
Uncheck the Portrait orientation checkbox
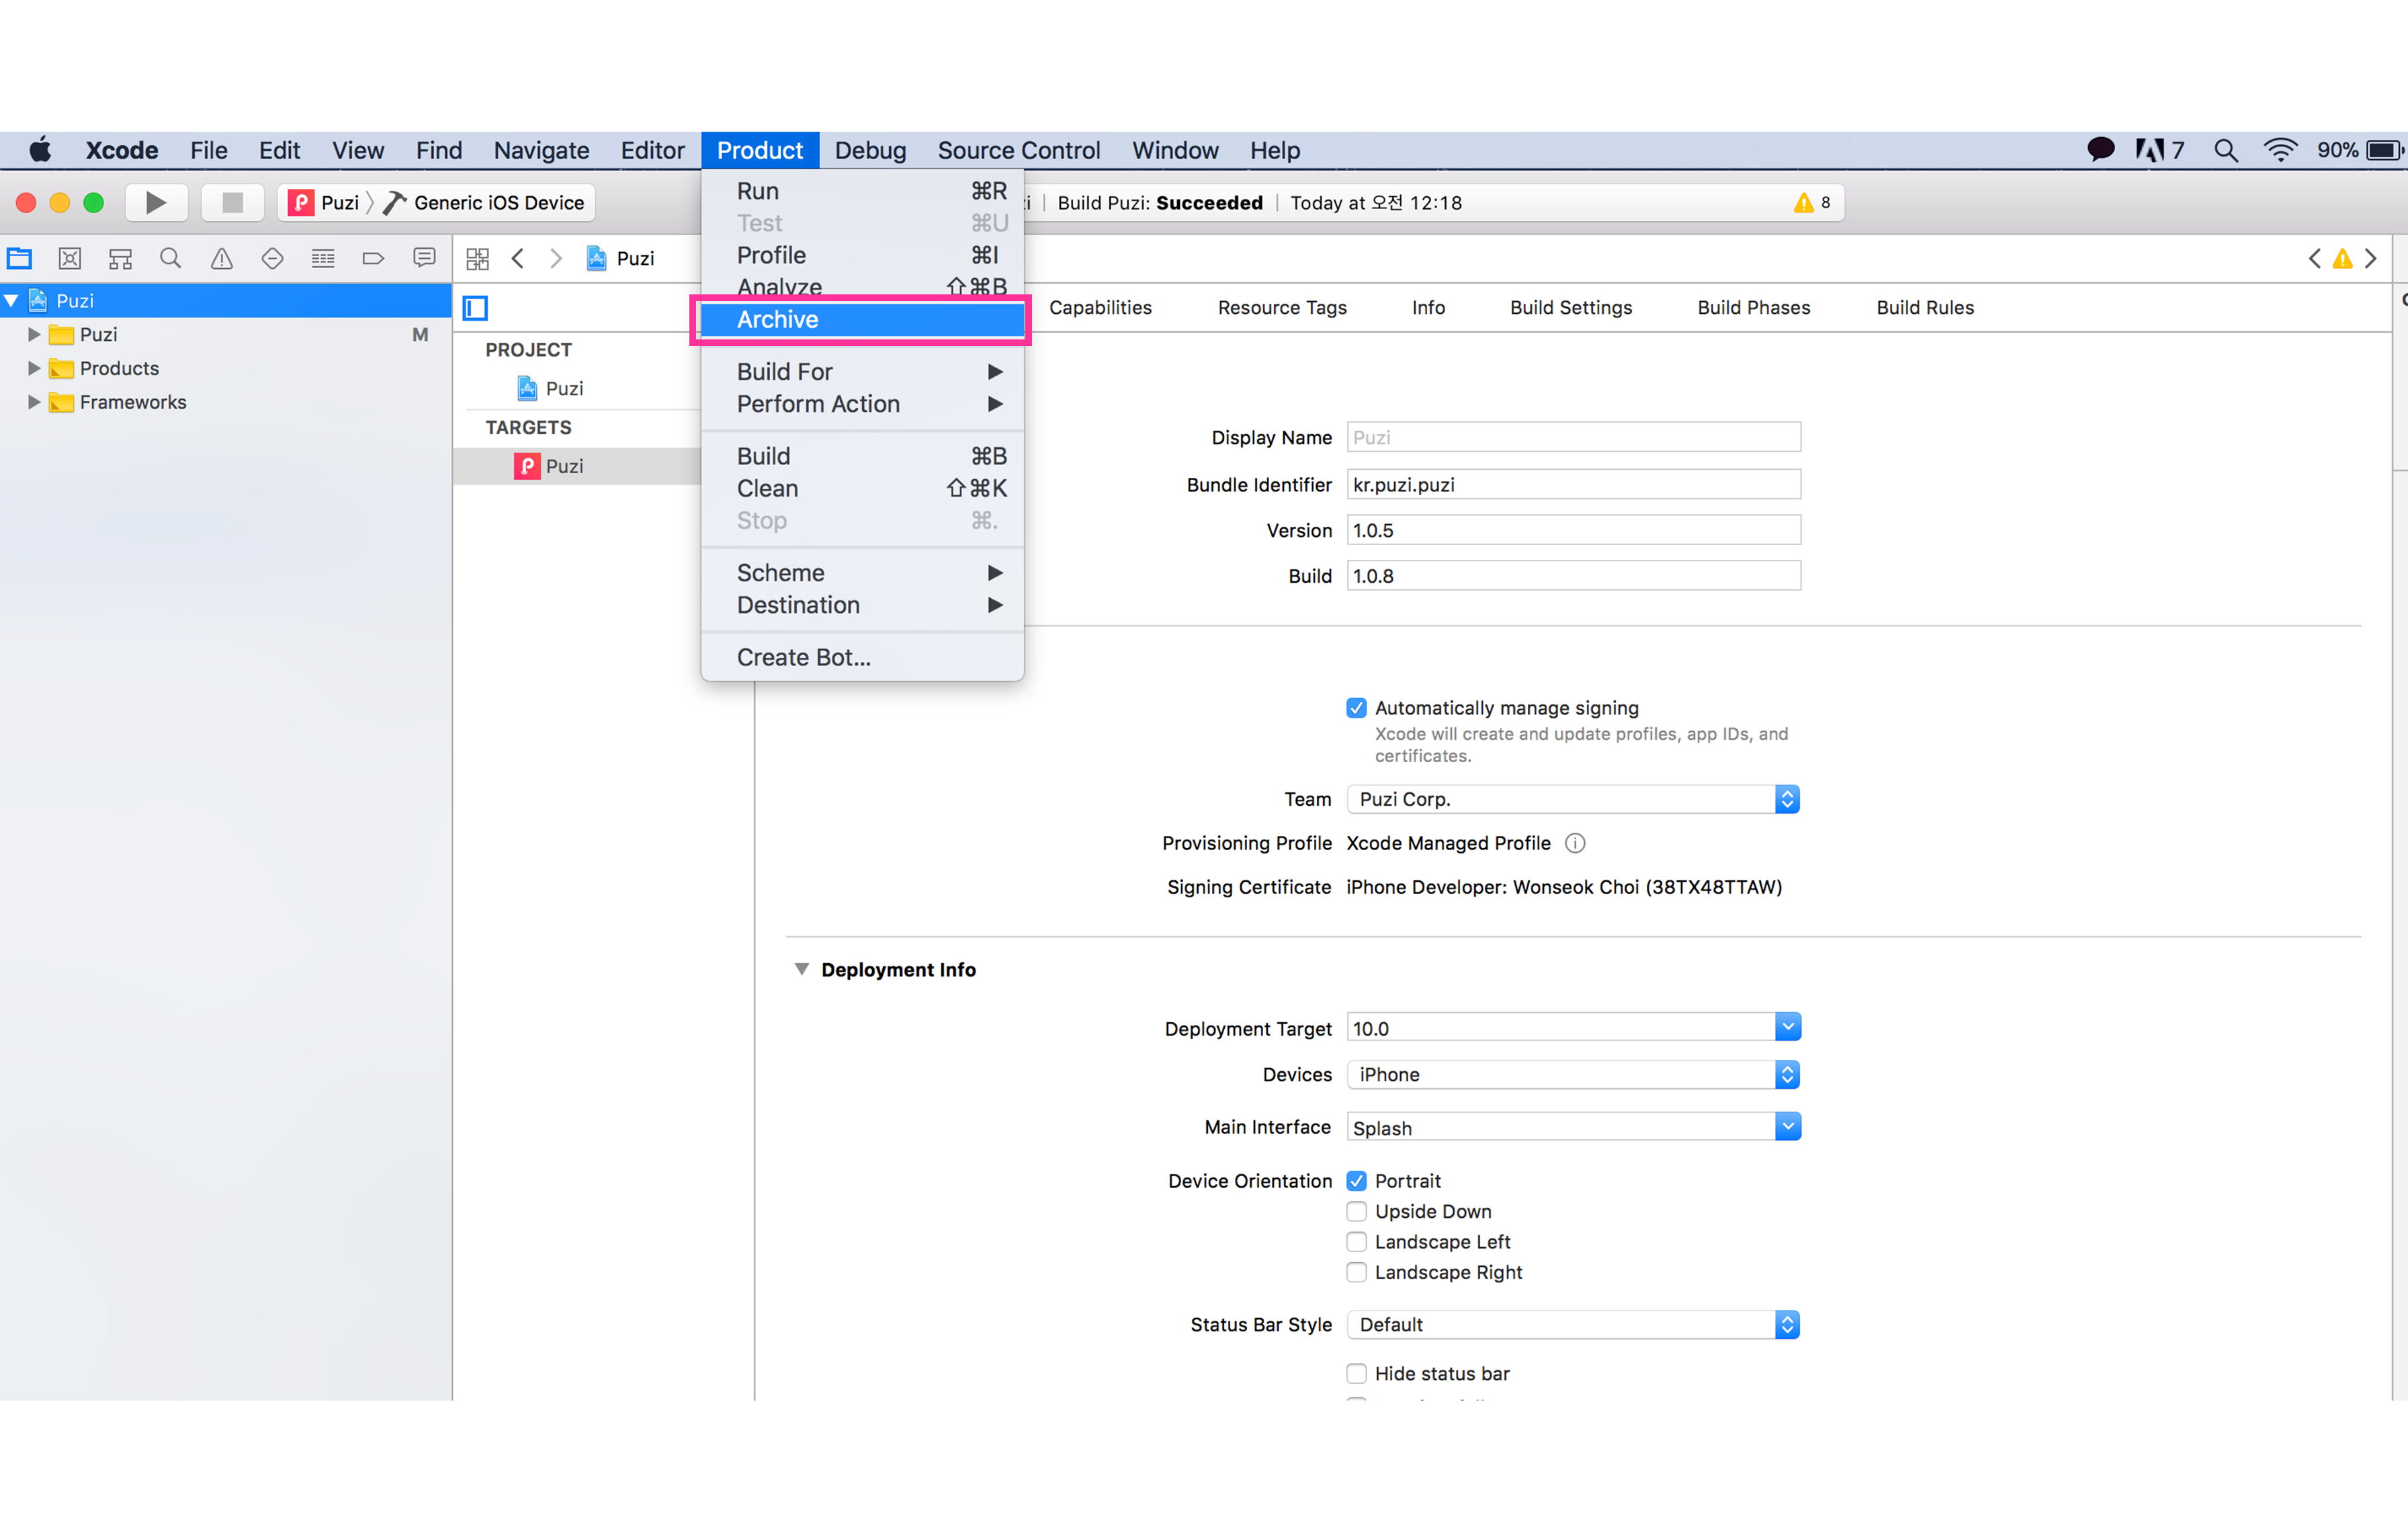tap(1356, 1181)
